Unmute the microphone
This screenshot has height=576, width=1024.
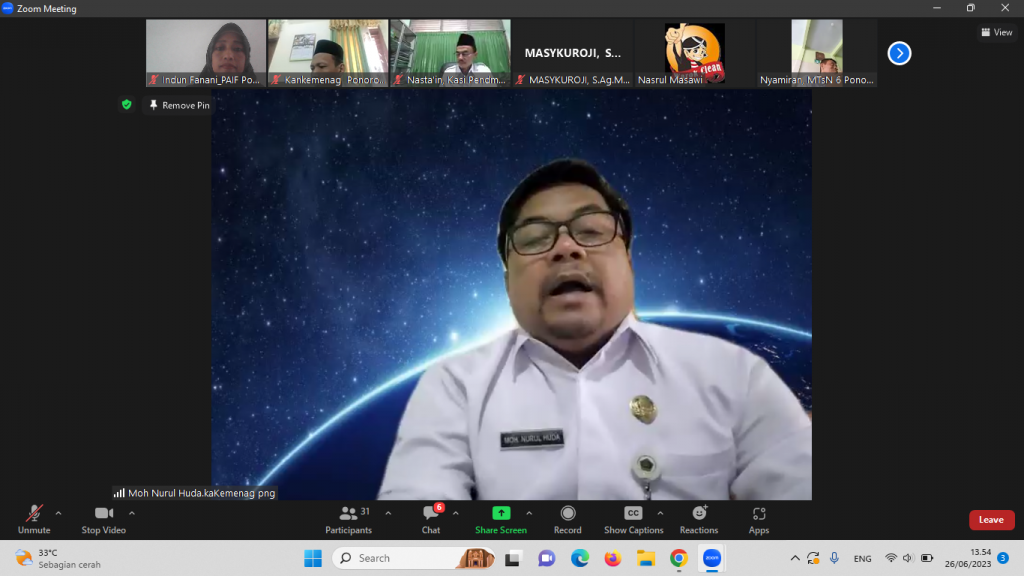pos(34,514)
